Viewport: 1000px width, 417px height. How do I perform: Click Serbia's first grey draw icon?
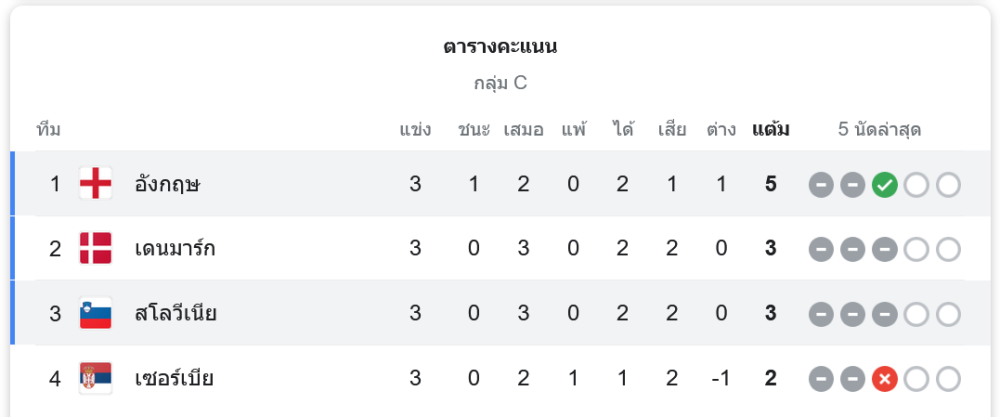tap(821, 380)
